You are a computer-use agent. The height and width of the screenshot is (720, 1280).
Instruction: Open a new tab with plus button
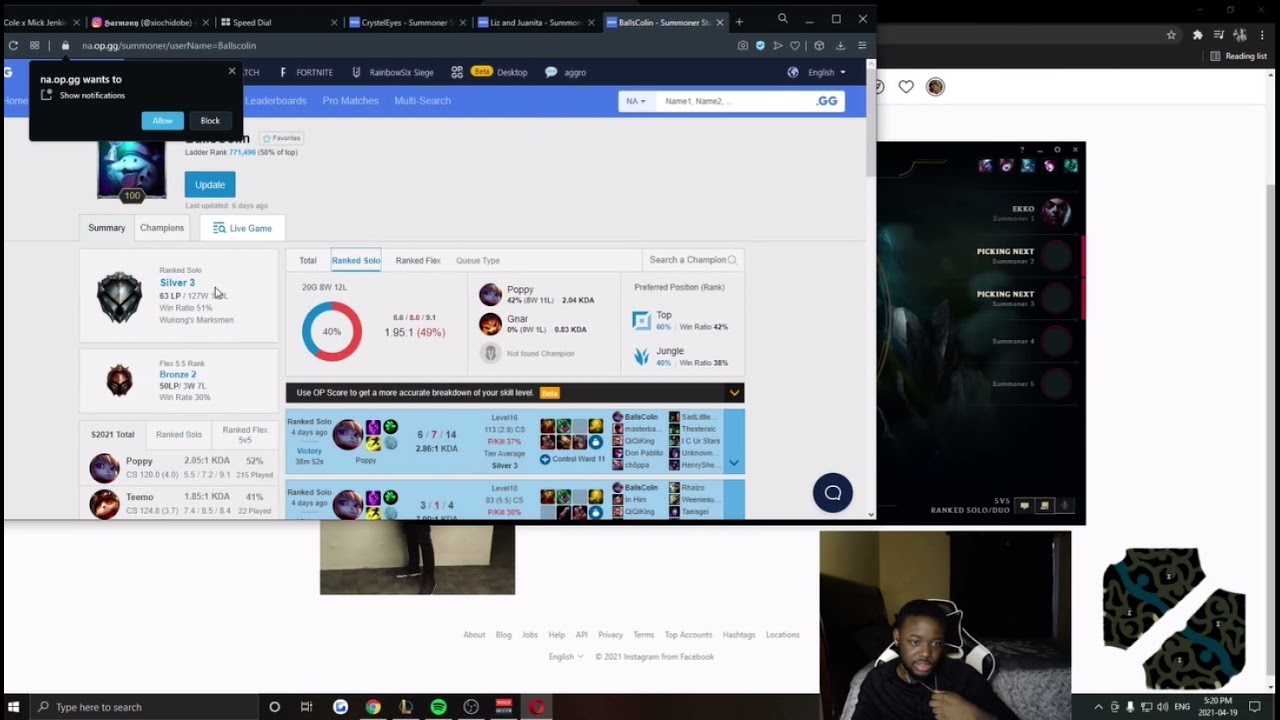point(739,22)
